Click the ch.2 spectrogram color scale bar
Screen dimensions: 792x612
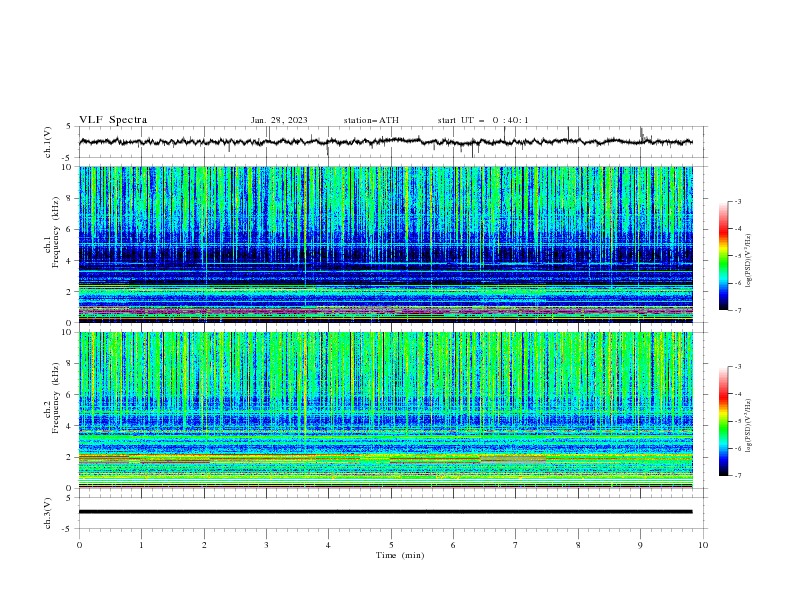[x=723, y=421]
